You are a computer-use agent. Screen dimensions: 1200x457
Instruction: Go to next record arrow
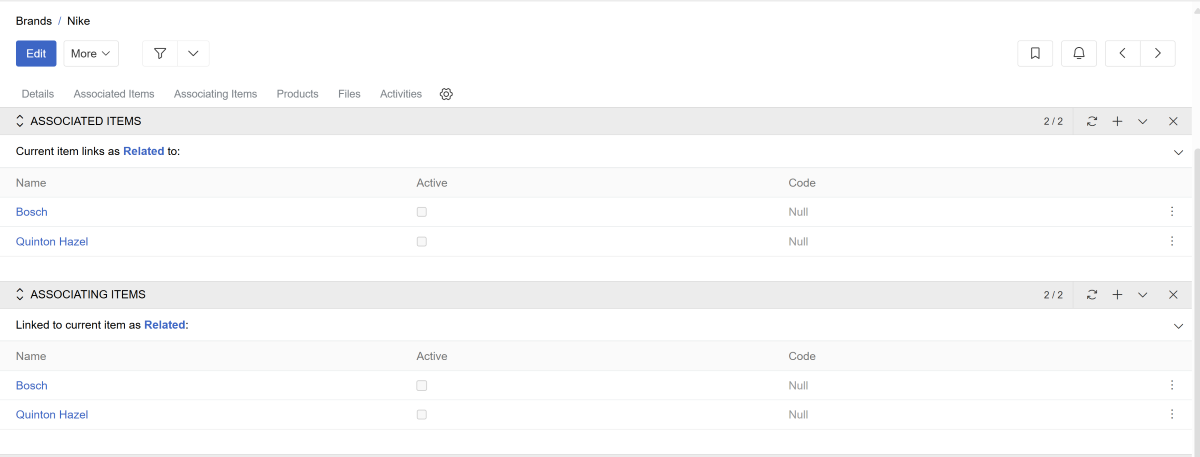pyautogui.click(x=1157, y=53)
